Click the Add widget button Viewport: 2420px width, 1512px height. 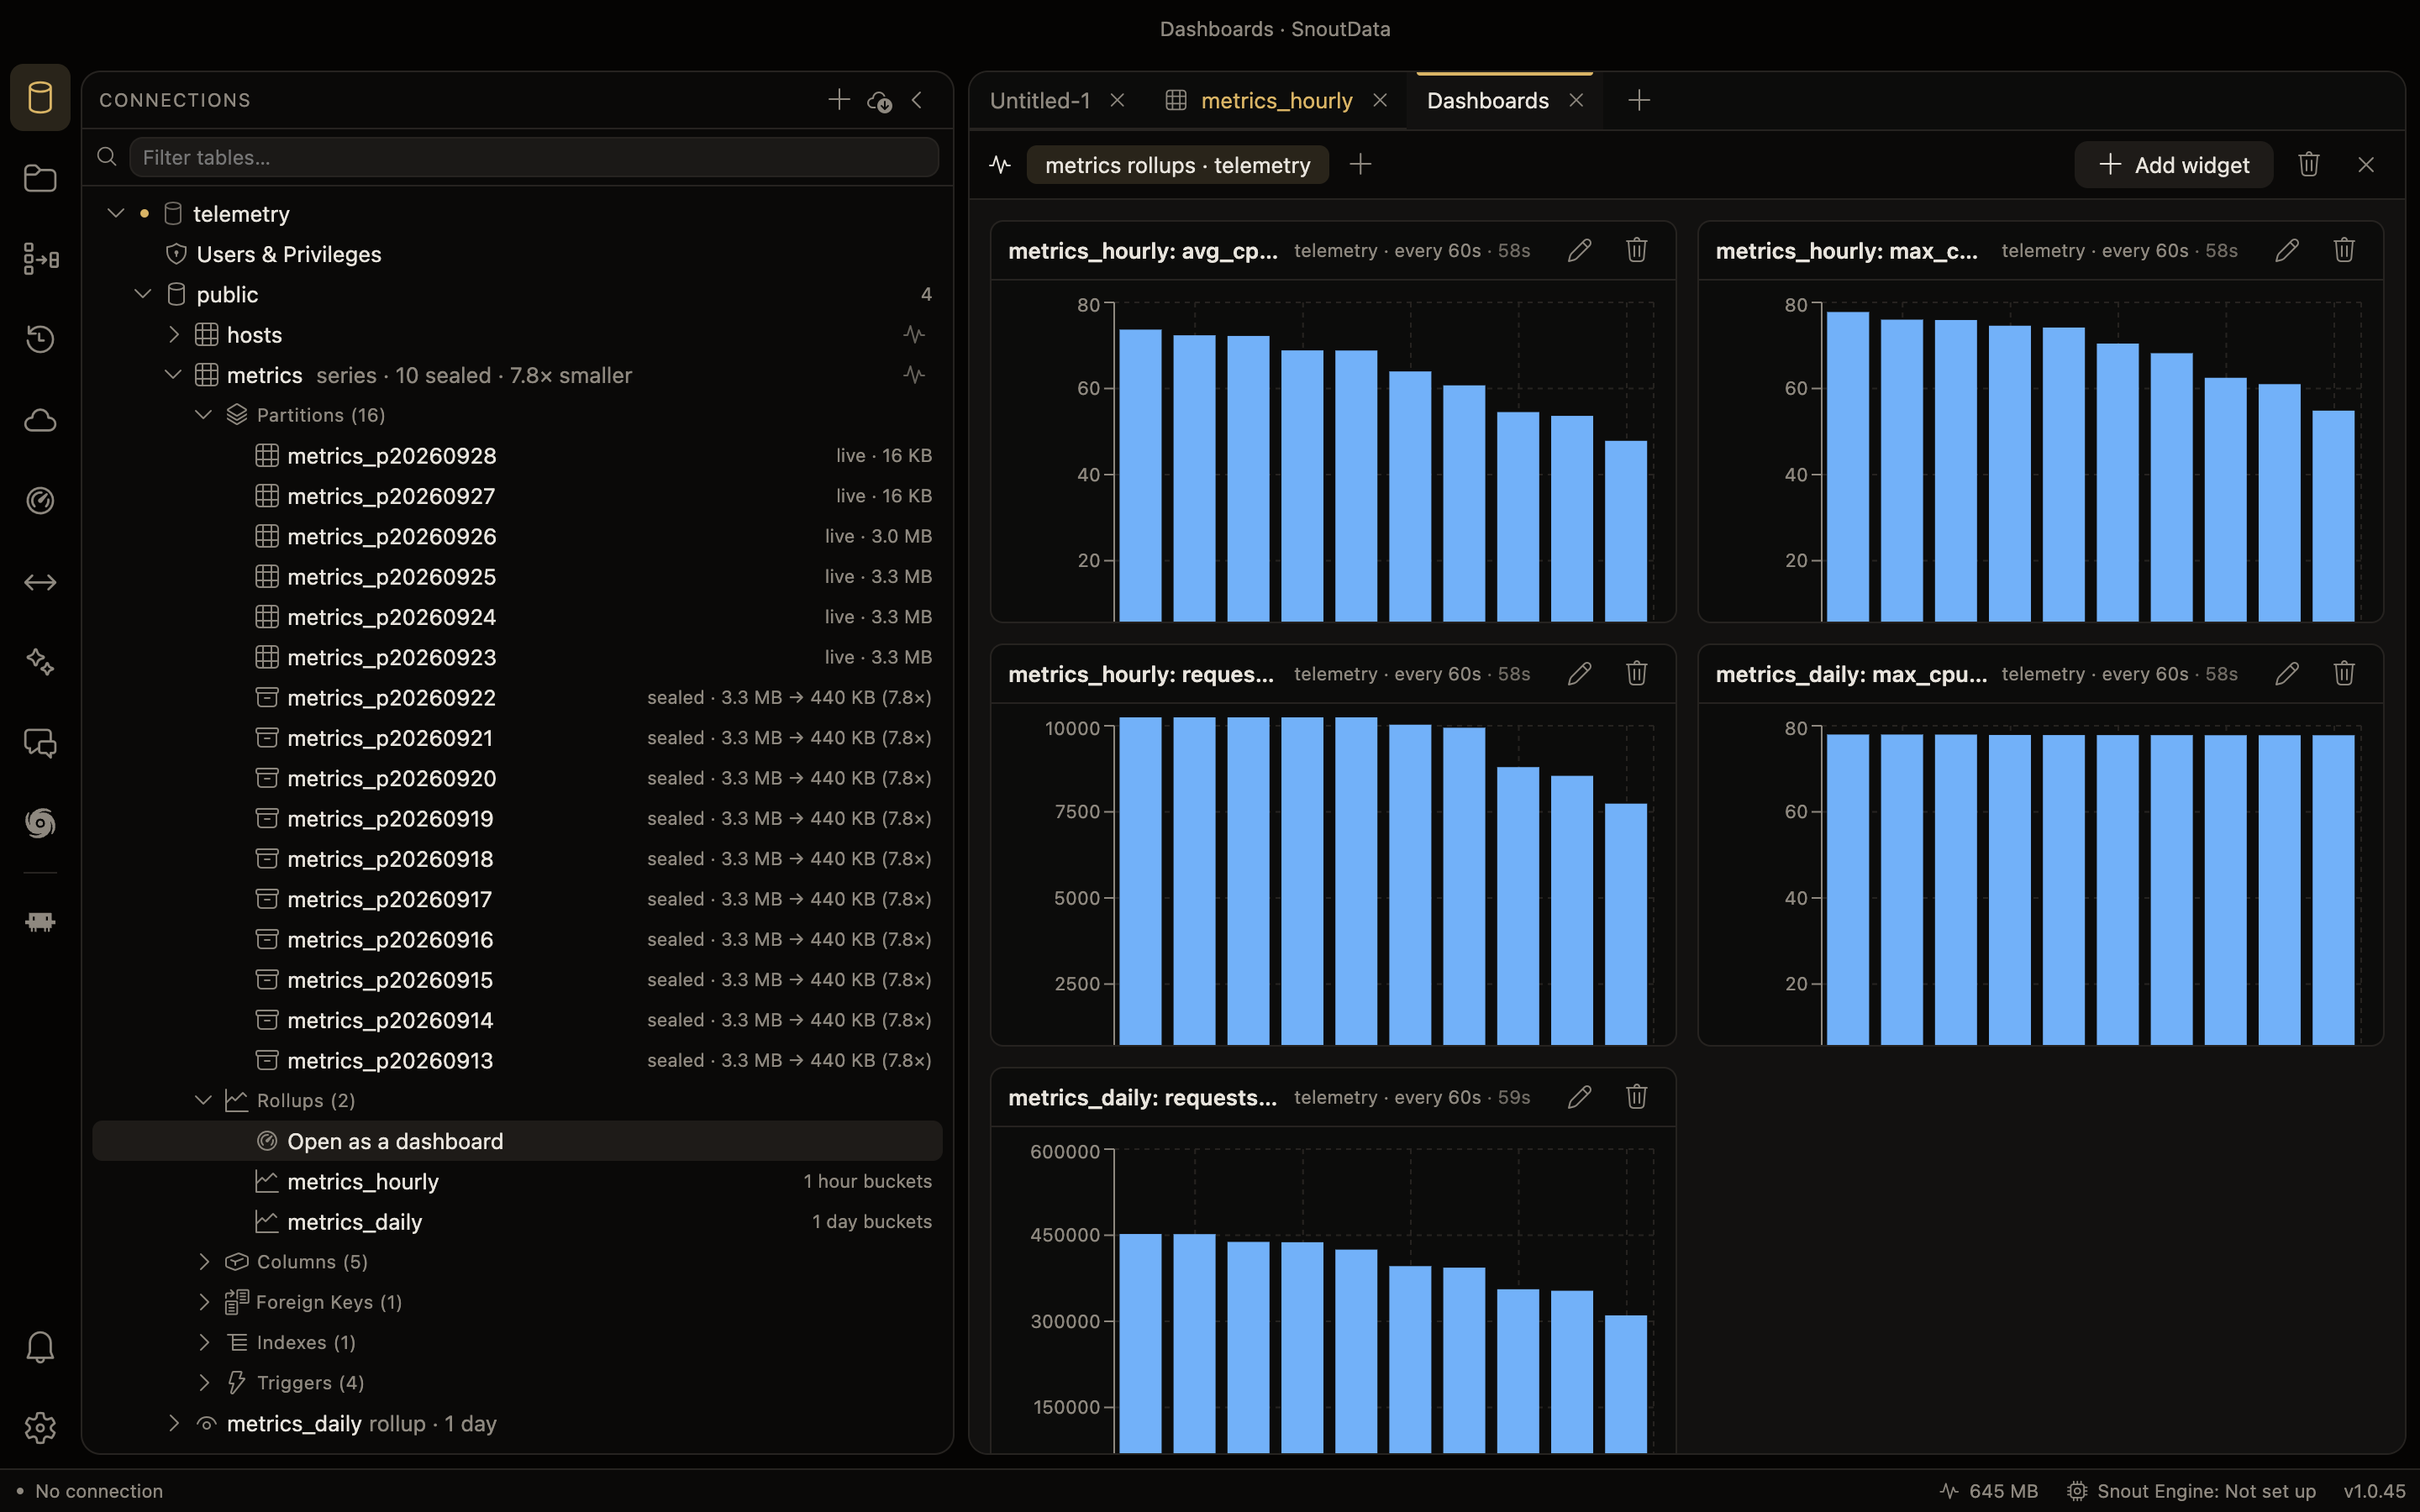[2173, 165]
